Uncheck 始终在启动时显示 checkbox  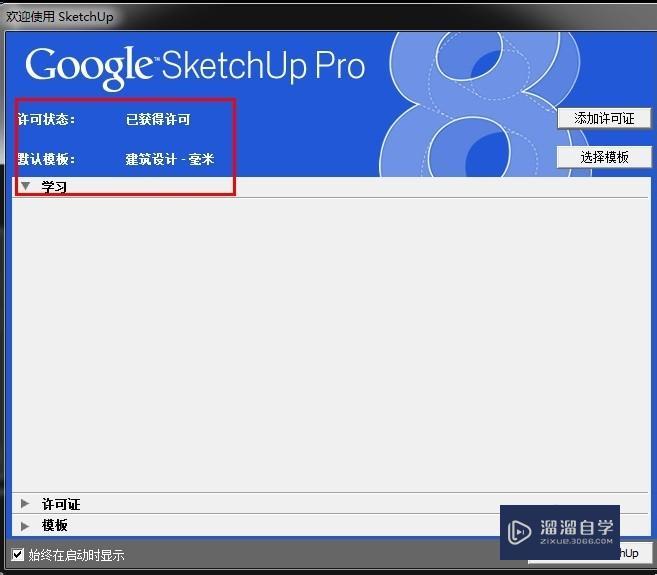click(18, 554)
